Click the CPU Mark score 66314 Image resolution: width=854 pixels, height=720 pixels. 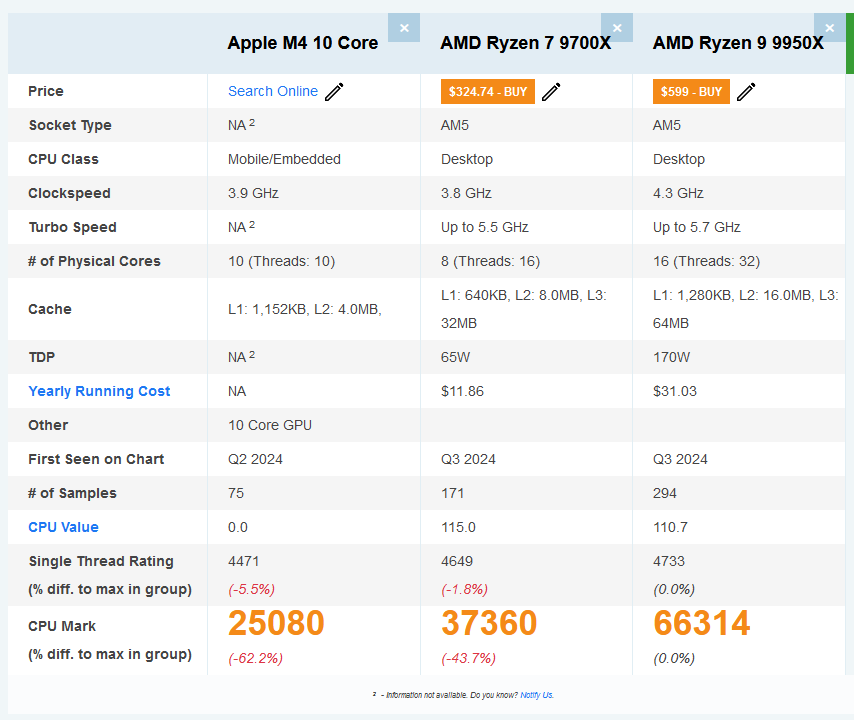(701, 623)
